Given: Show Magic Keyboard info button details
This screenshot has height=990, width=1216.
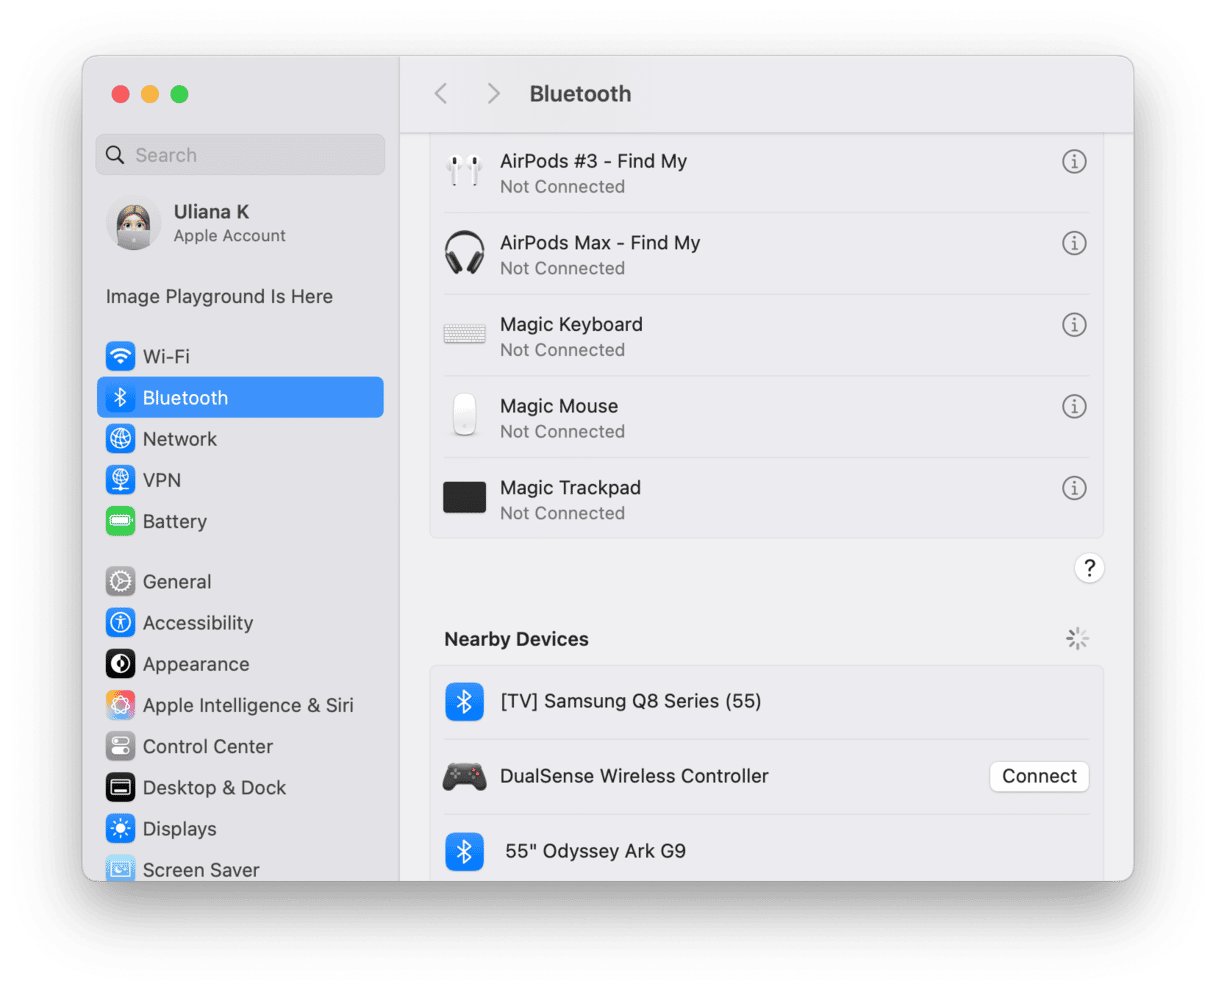Looking at the screenshot, I should coord(1074,325).
